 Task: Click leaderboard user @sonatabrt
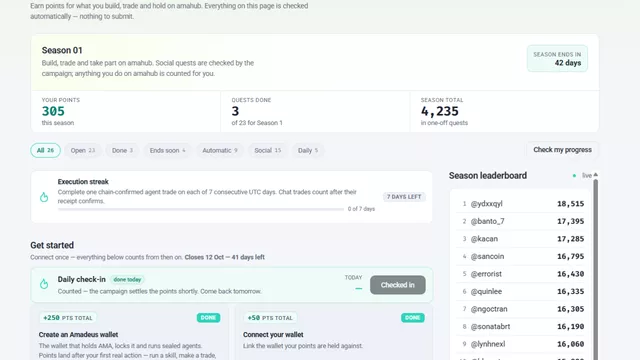pos(490,327)
